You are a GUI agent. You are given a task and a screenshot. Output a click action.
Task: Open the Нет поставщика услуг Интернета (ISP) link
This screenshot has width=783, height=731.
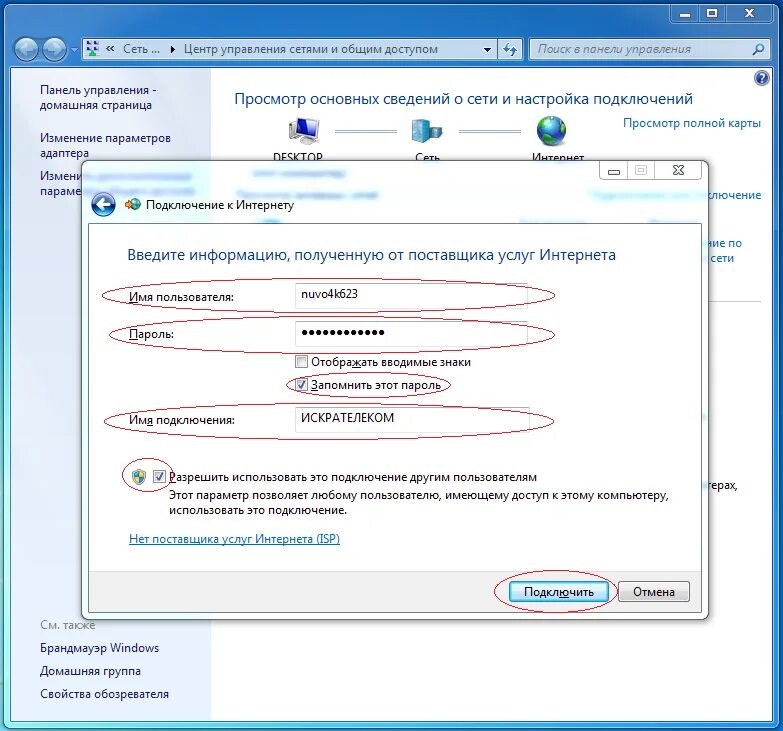point(234,539)
